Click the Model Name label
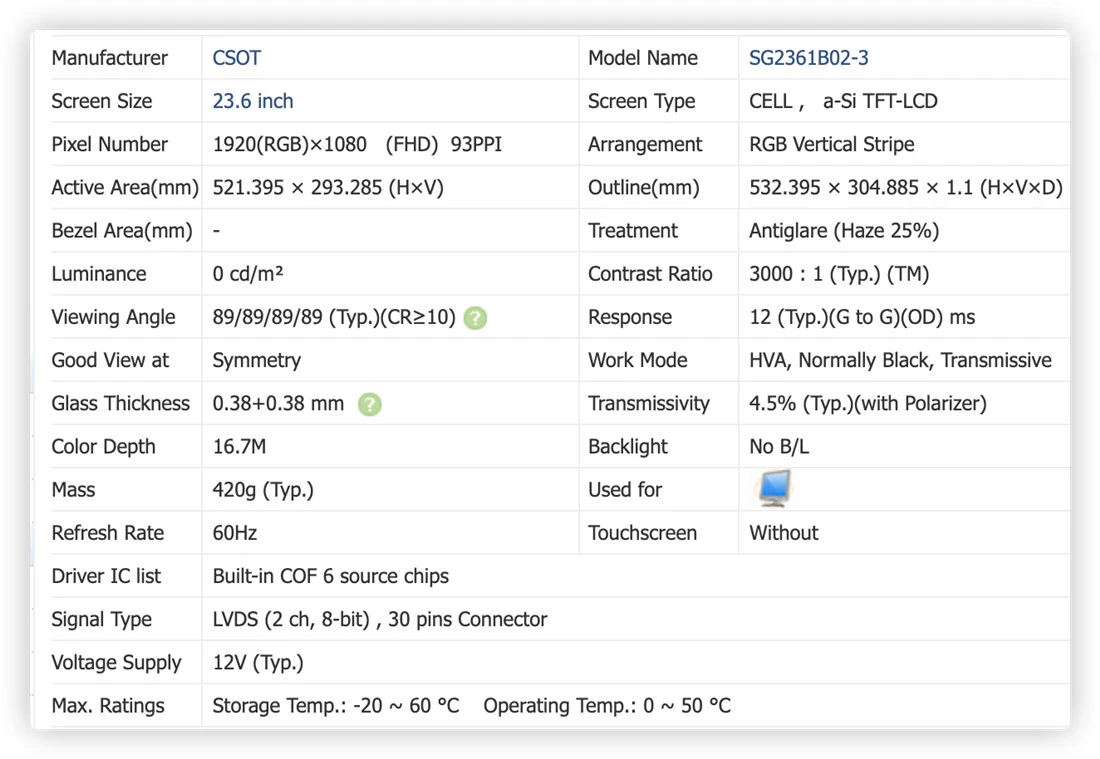This screenshot has height=759, width=1100. pos(643,58)
